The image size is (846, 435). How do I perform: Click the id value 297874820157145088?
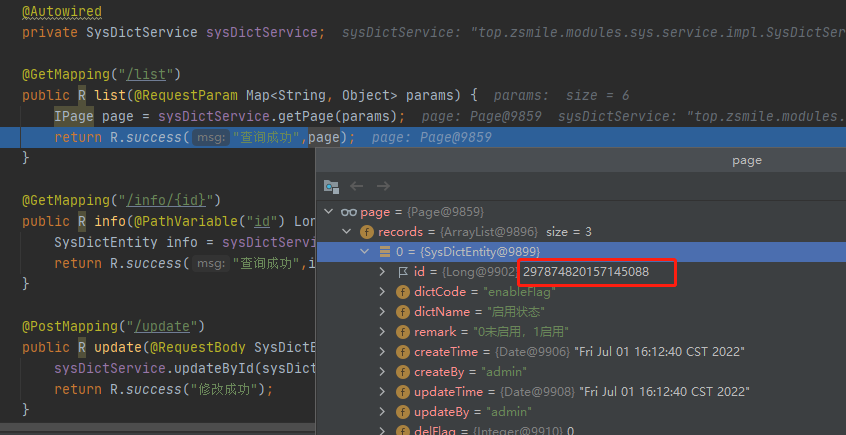(585, 272)
